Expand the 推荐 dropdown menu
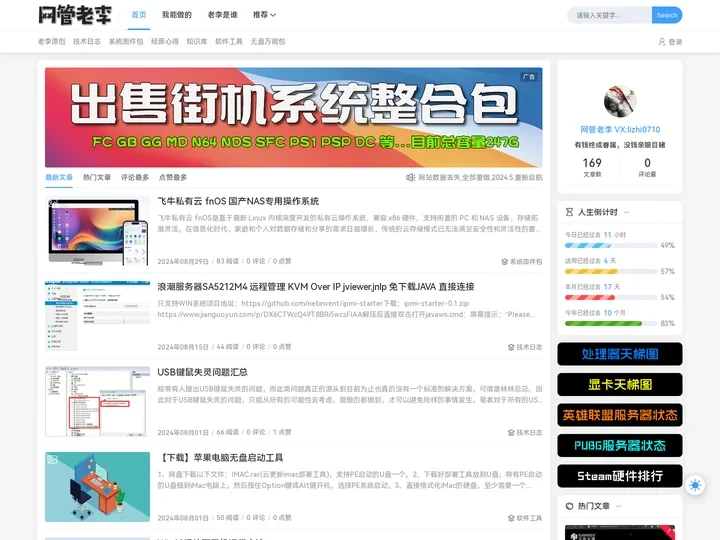 (x=264, y=15)
